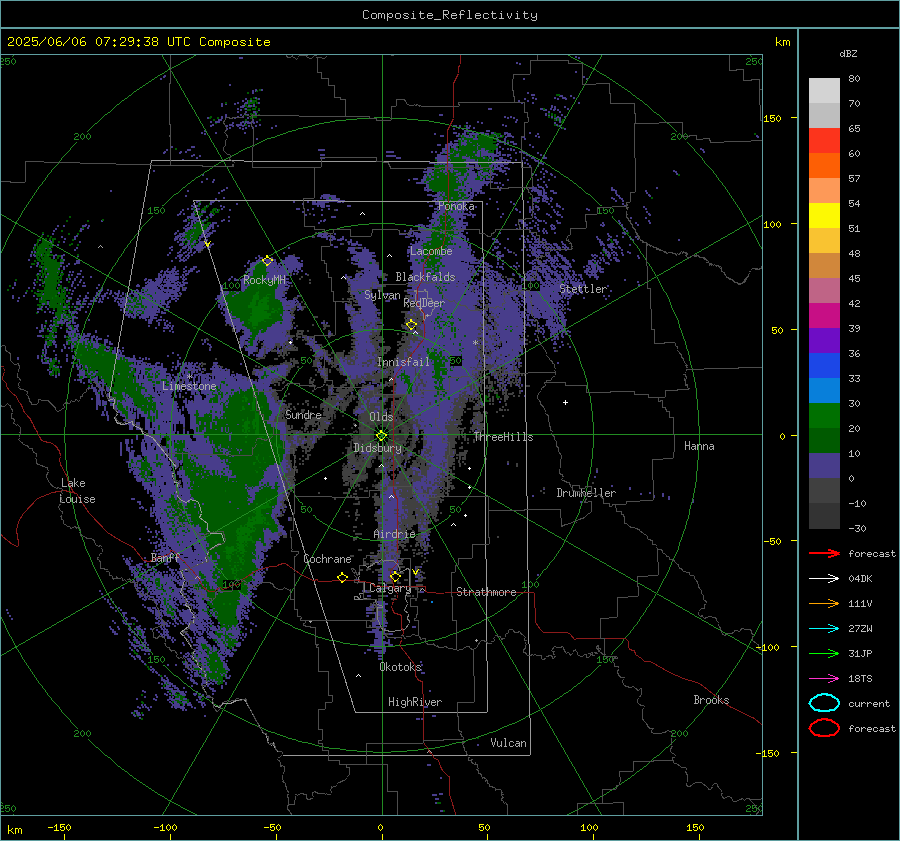
Task: Pick the green 31JP arrow icon
Action: coord(824,653)
